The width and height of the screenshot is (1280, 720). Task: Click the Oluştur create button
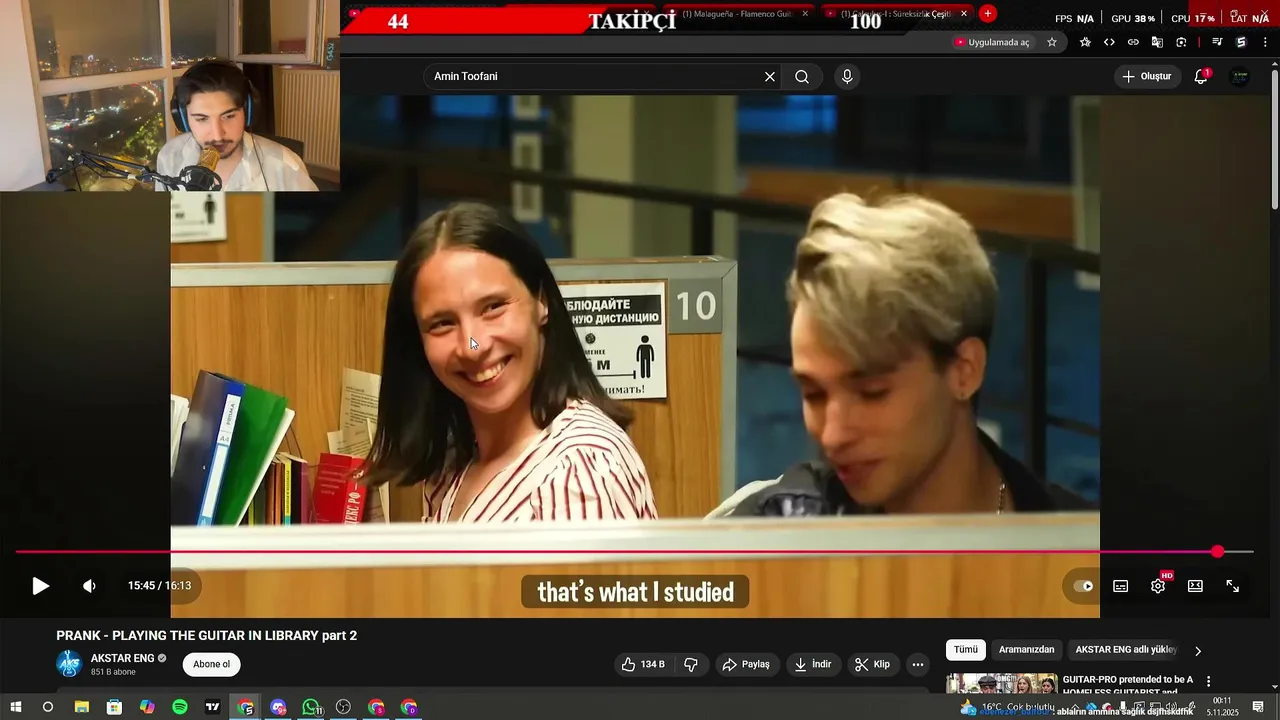click(x=1147, y=77)
